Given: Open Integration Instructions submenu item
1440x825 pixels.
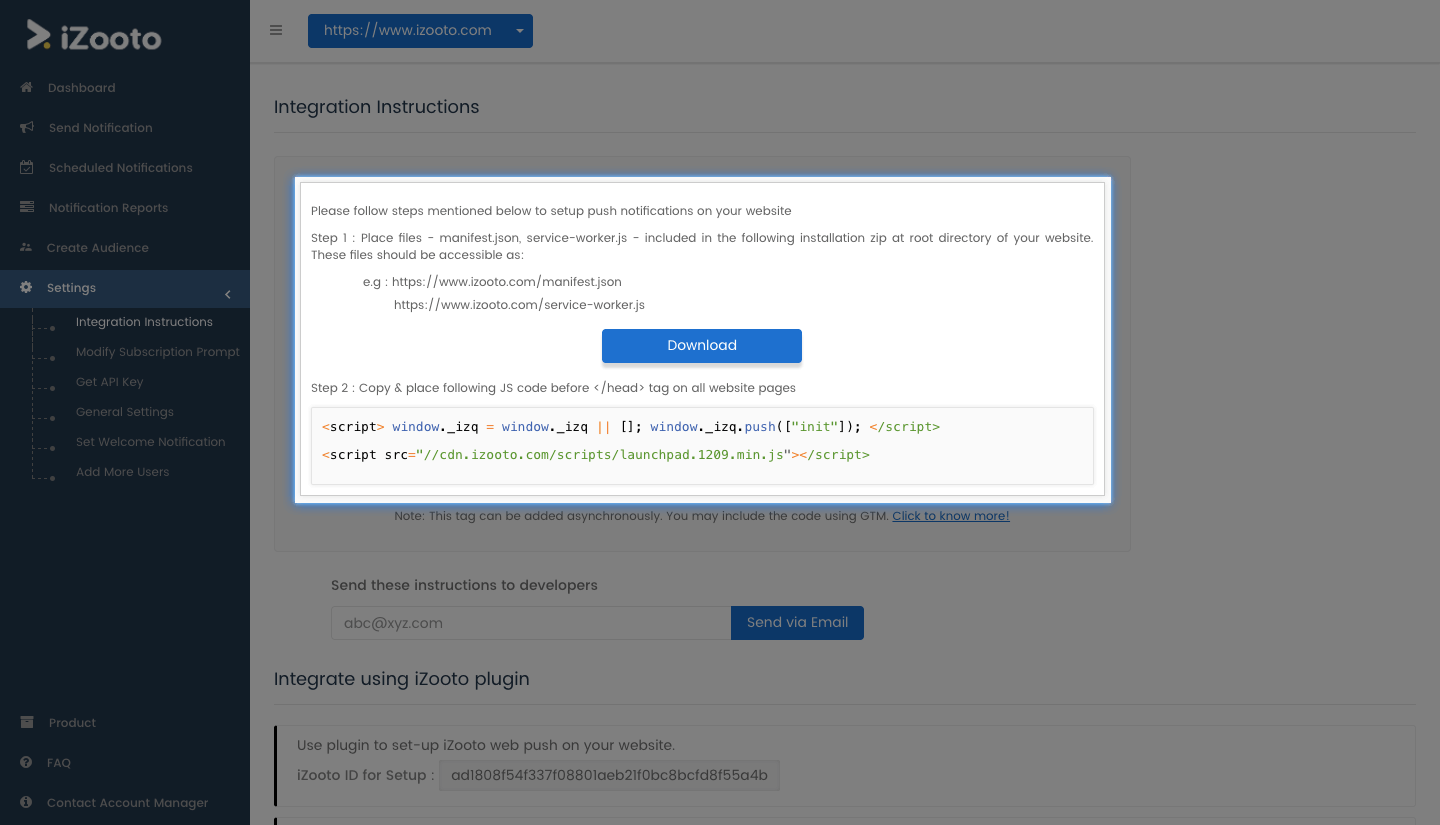Looking at the screenshot, I should pyautogui.click(x=144, y=322).
